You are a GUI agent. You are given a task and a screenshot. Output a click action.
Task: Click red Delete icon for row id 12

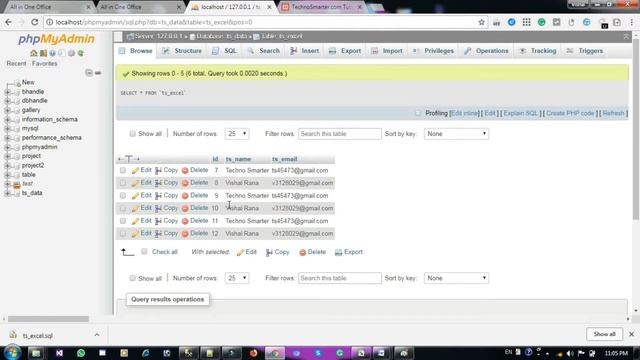(185, 233)
